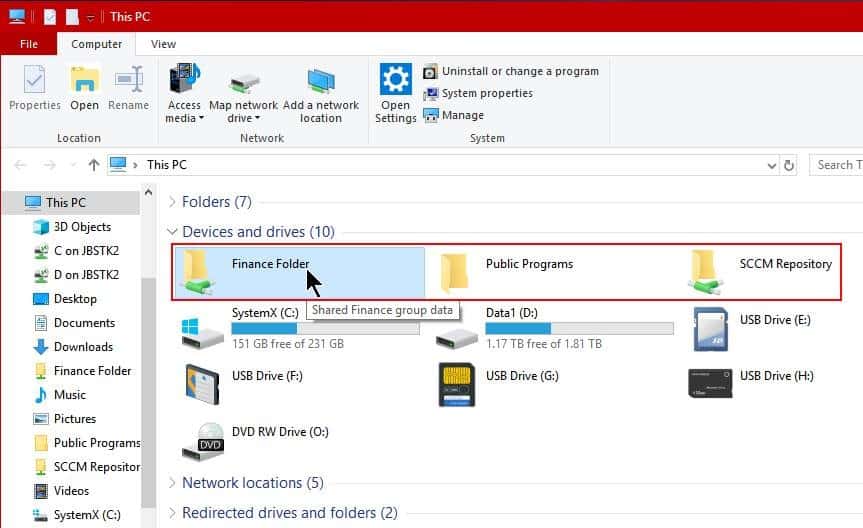Click the This PC monitor icon in title bar
The height and width of the screenshot is (528, 863).
click(x=17, y=17)
